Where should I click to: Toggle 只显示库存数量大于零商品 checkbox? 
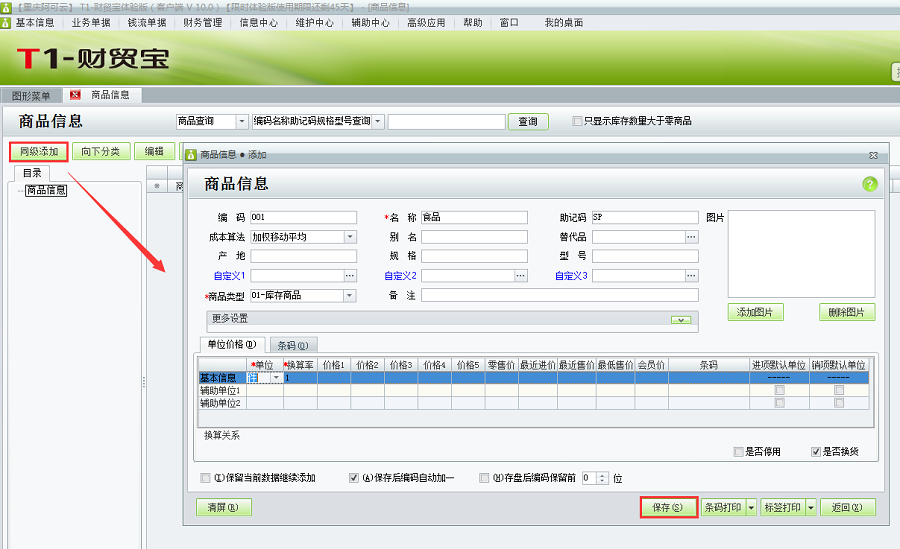pos(577,121)
